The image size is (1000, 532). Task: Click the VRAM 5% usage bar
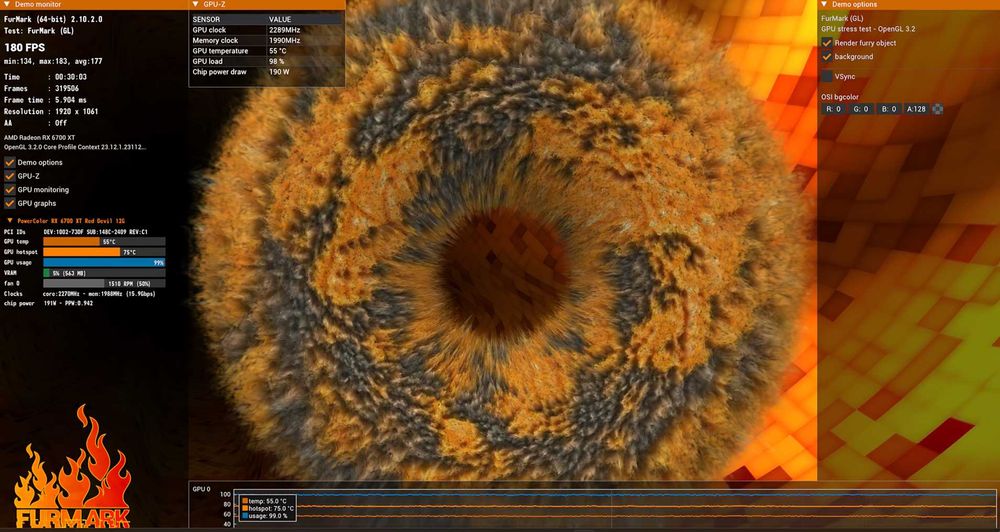[x=104, y=273]
